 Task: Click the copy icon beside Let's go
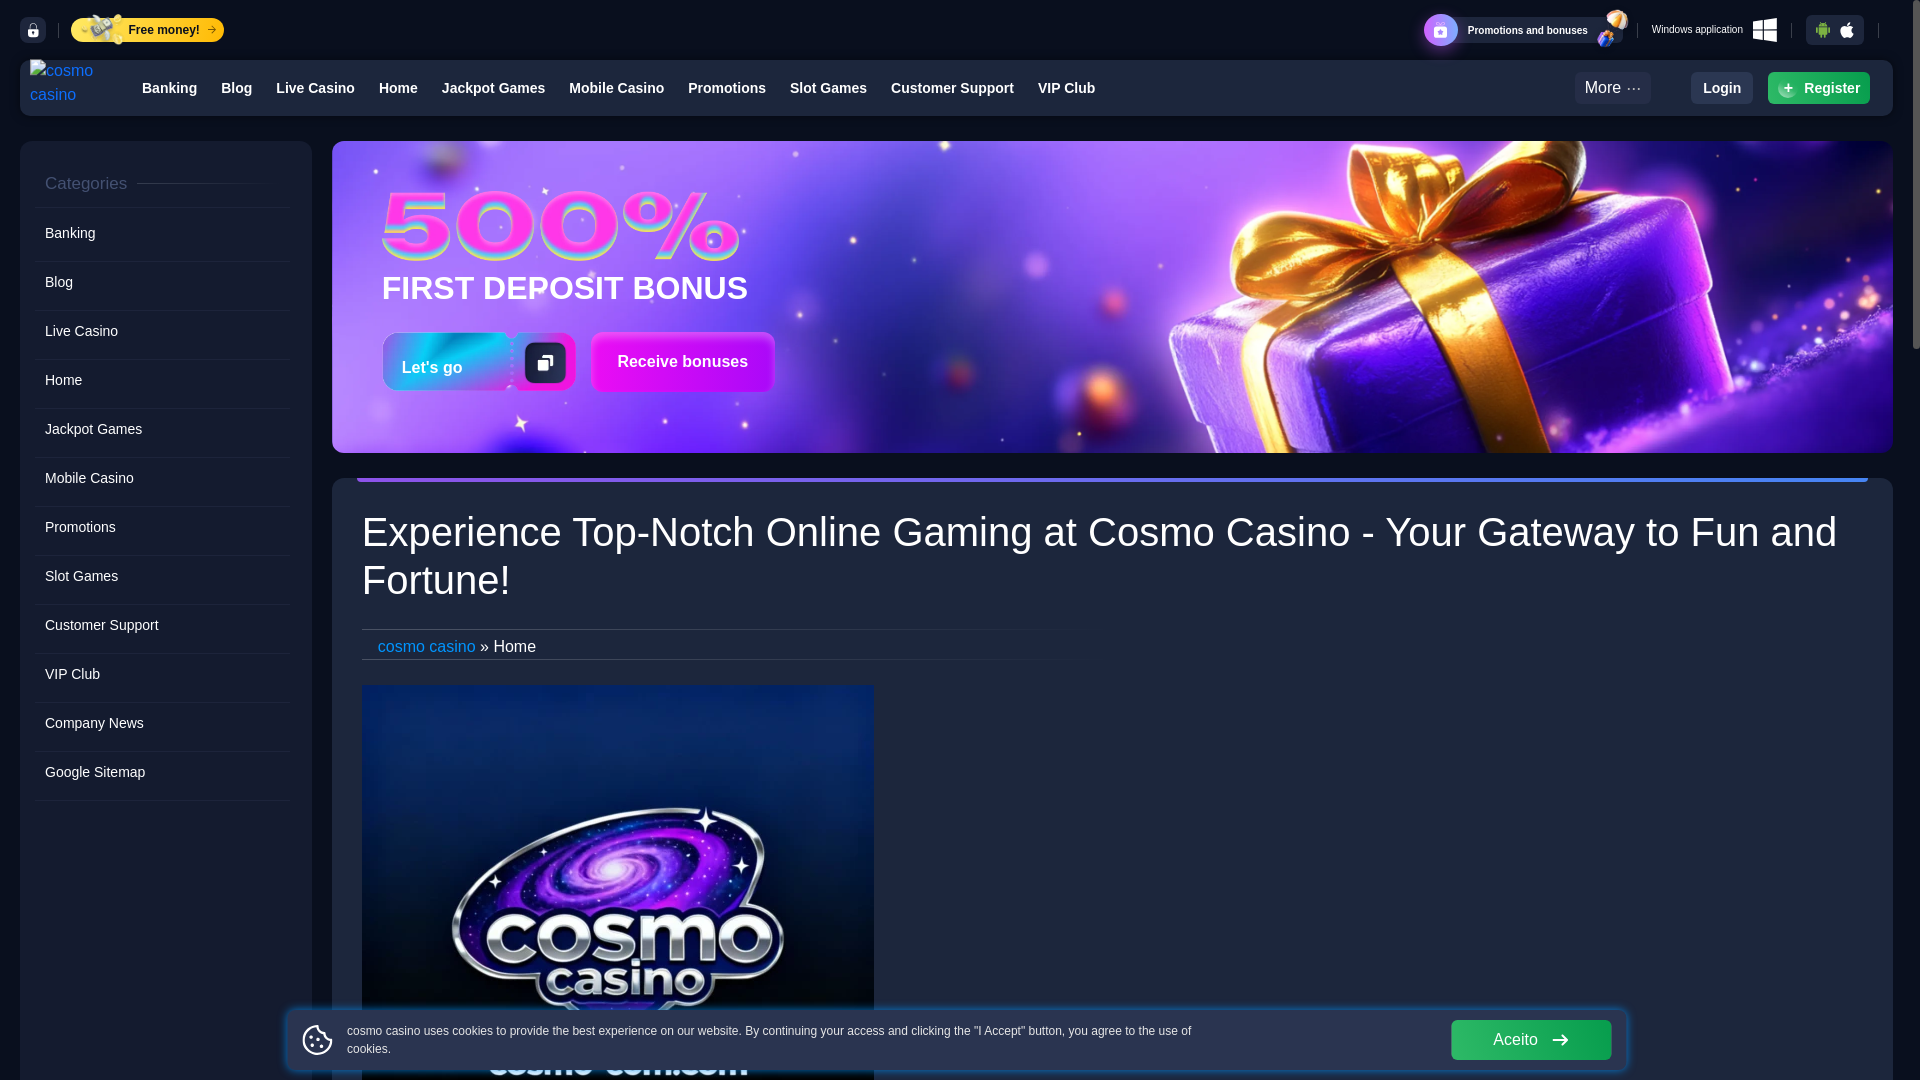(545, 362)
